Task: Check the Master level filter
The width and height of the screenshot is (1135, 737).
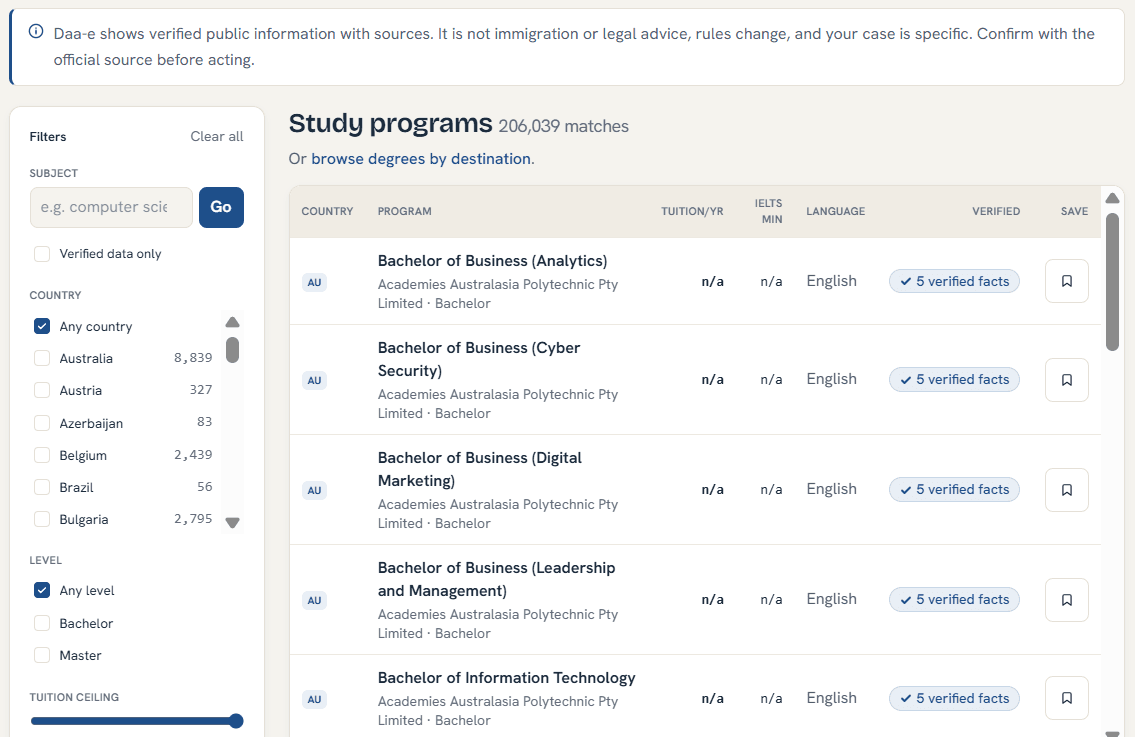Action: (x=42, y=655)
